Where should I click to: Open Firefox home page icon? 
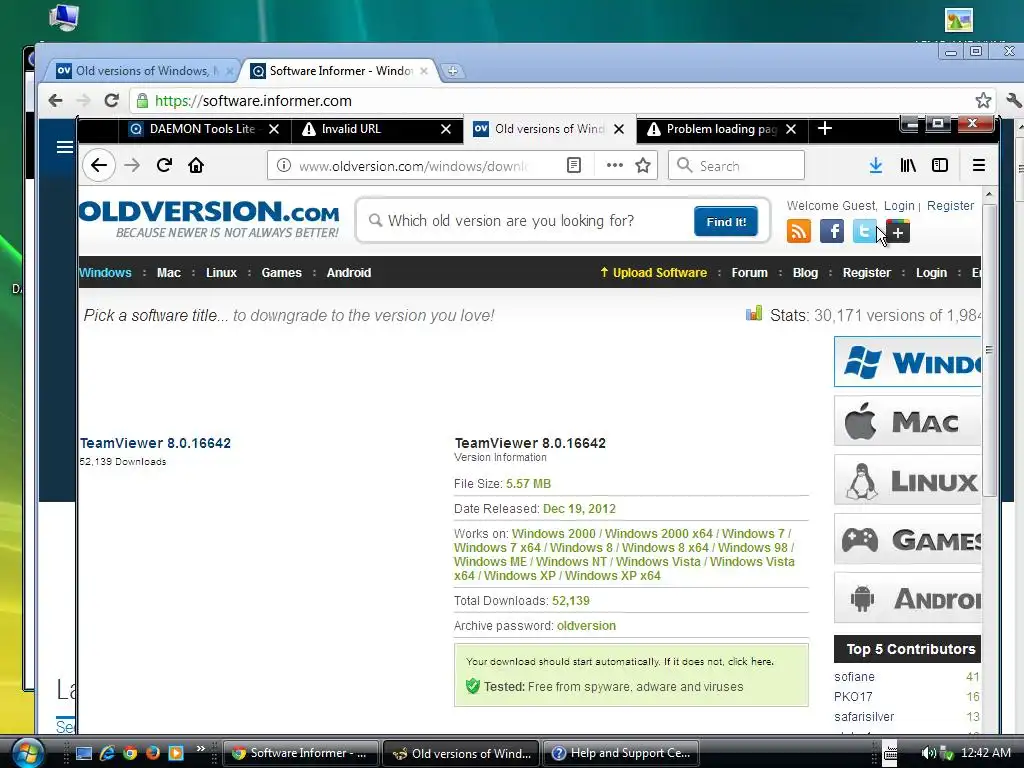point(196,165)
